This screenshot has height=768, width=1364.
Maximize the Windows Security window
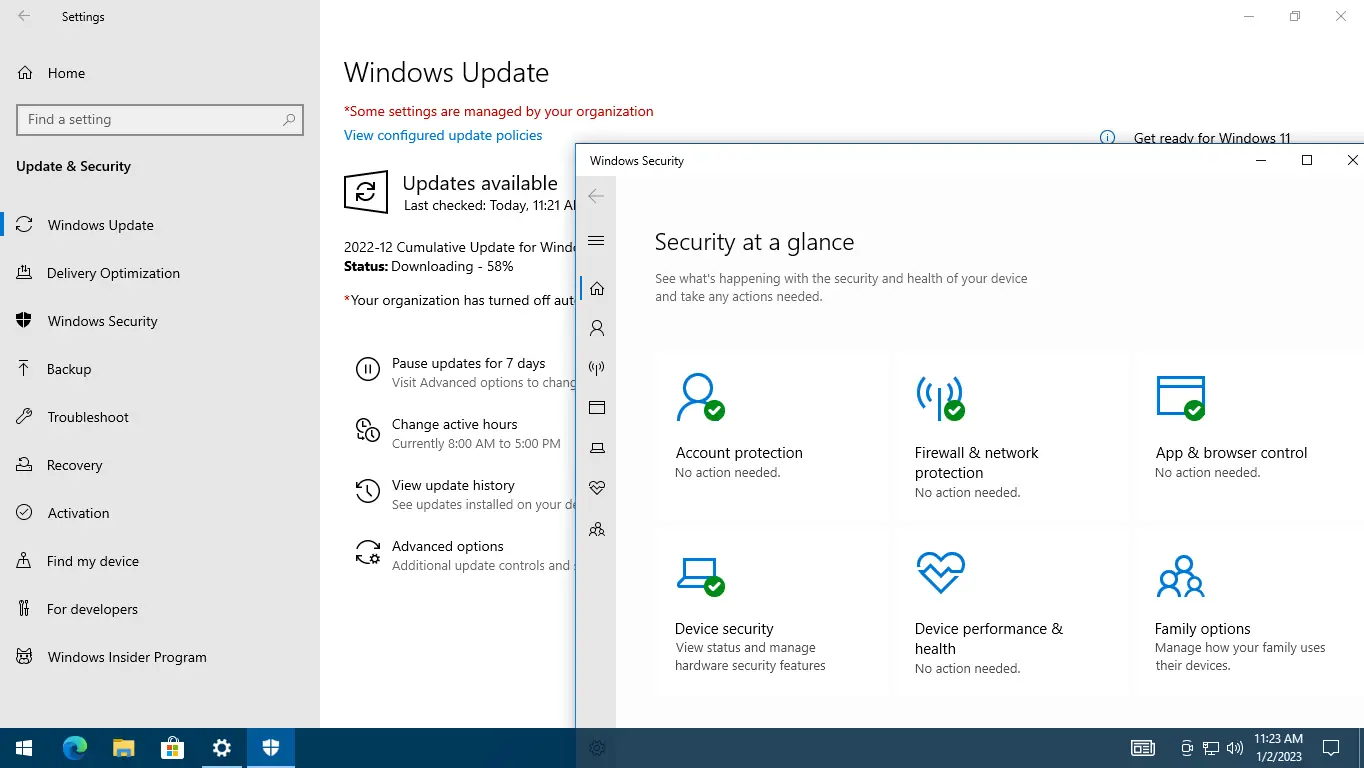1306,160
